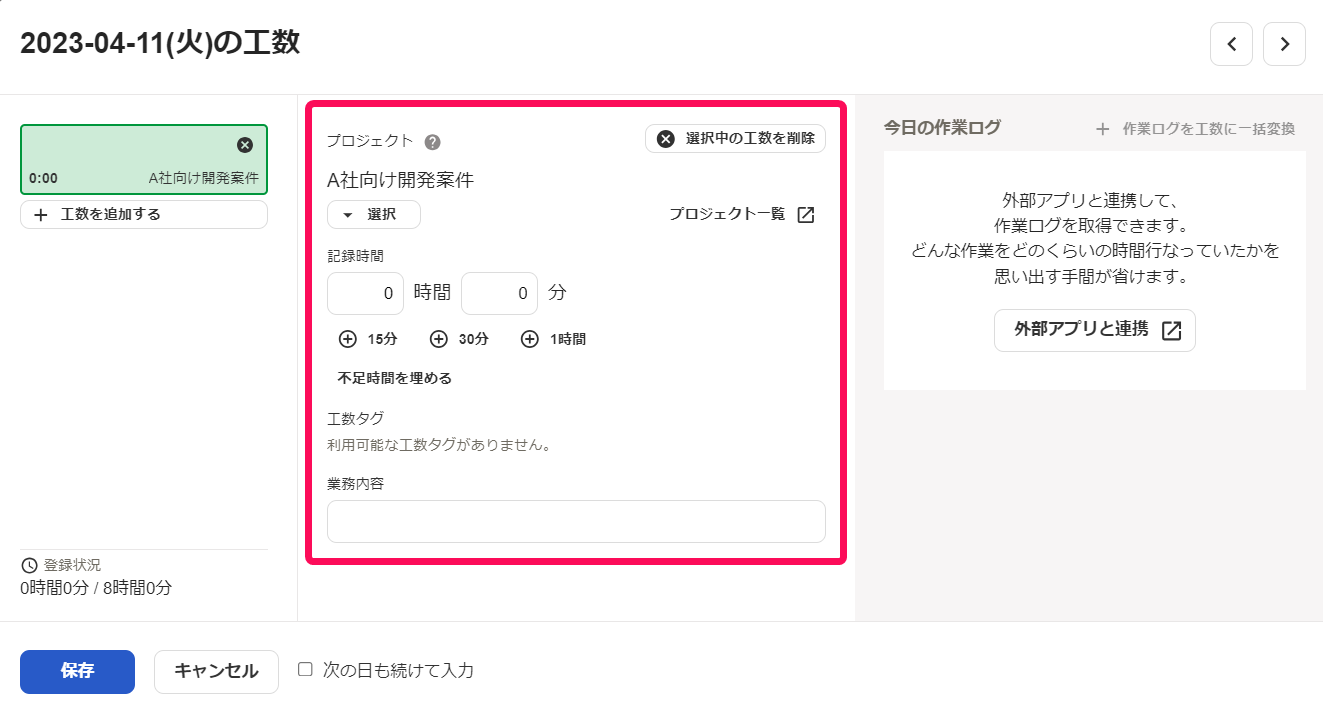Click the clock icon beside 登録状況
This screenshot has width=1323, height=711.
click(29, 565)
